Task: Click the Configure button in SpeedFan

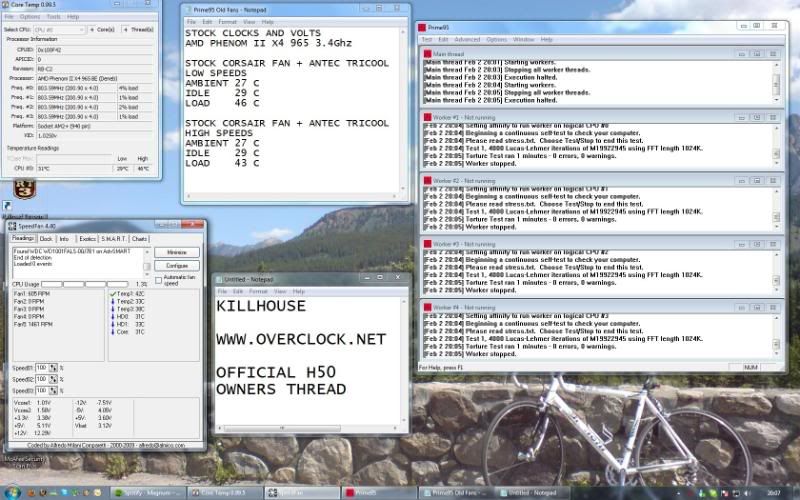Action: click(177, 266)
